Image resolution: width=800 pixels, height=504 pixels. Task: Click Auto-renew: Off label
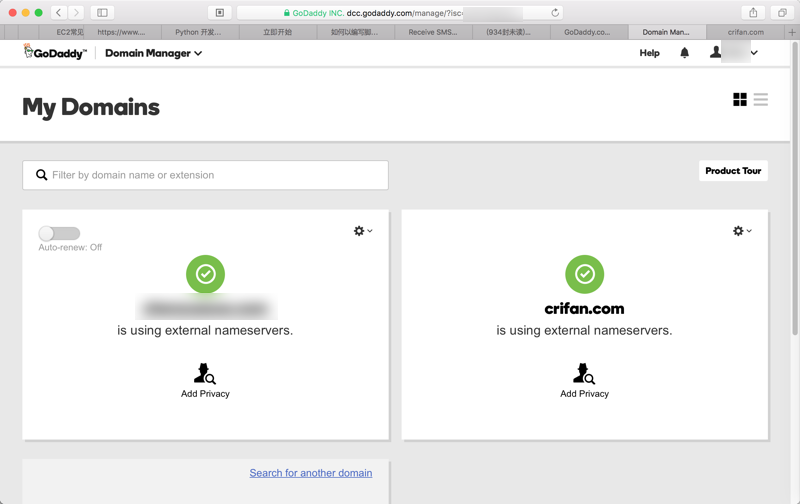(x=70, y=247)
